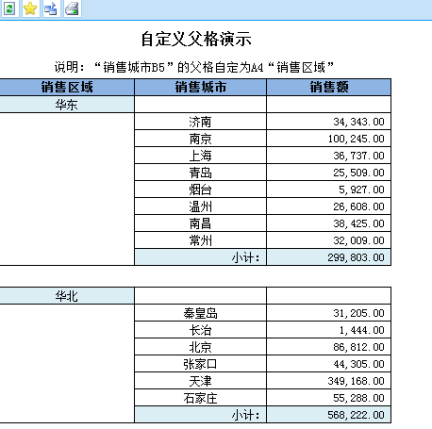
Task: Select the 济南 city cell
Action: pos(200,121)
